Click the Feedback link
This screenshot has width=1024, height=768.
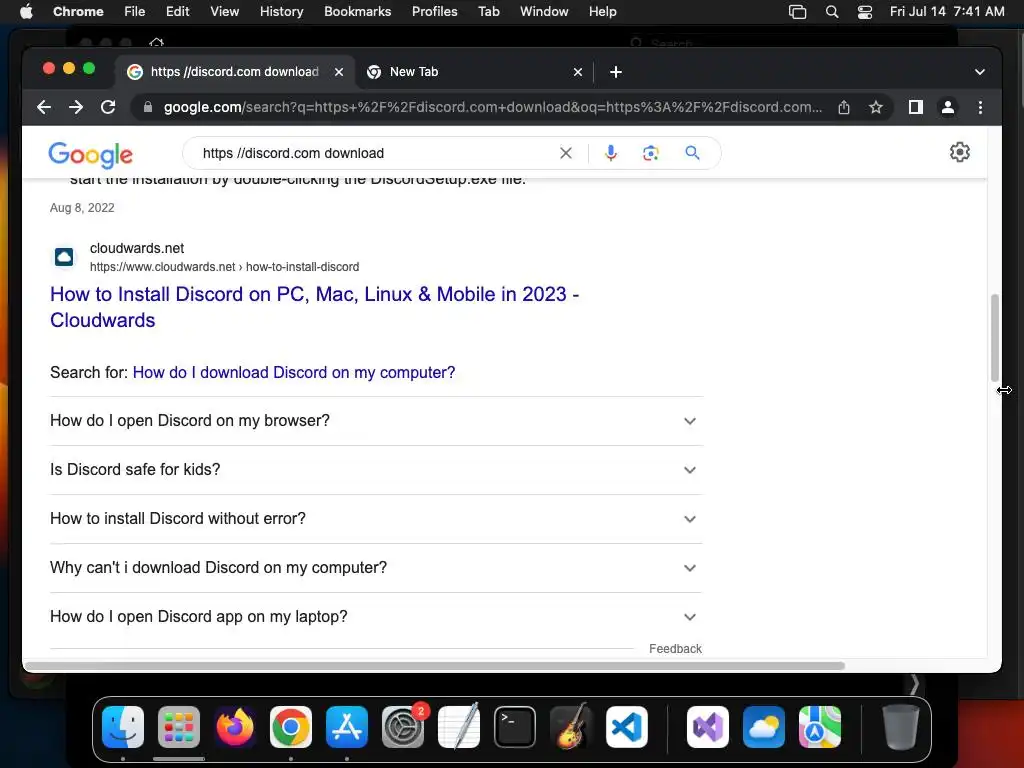coord(675,648)
